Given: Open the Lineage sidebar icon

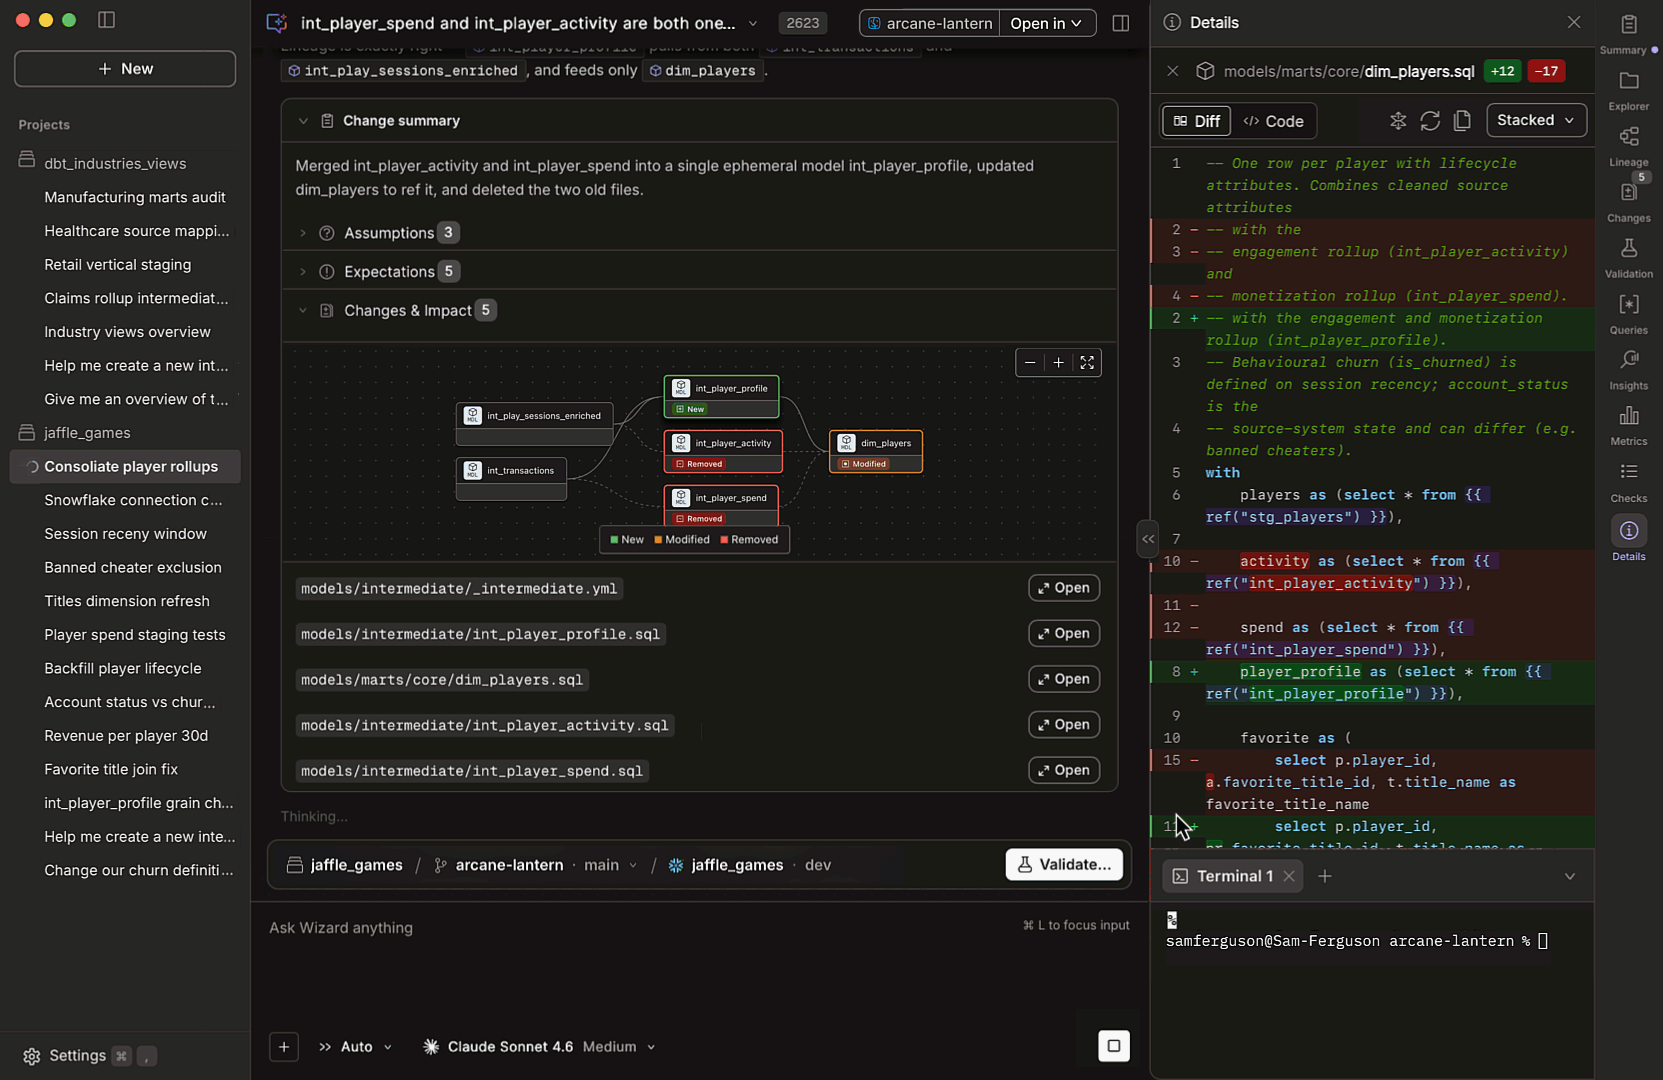Looking at the screenshot, I should point(1628,136).
